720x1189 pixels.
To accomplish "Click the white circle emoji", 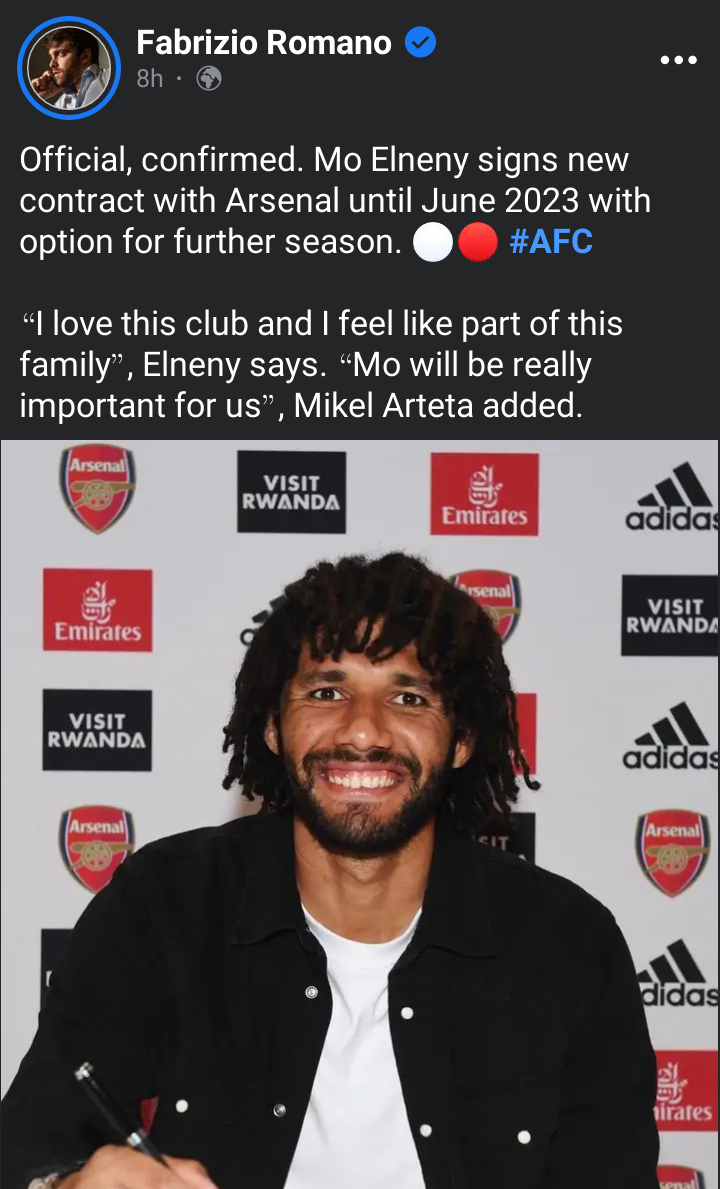I will tap(433, 243).
